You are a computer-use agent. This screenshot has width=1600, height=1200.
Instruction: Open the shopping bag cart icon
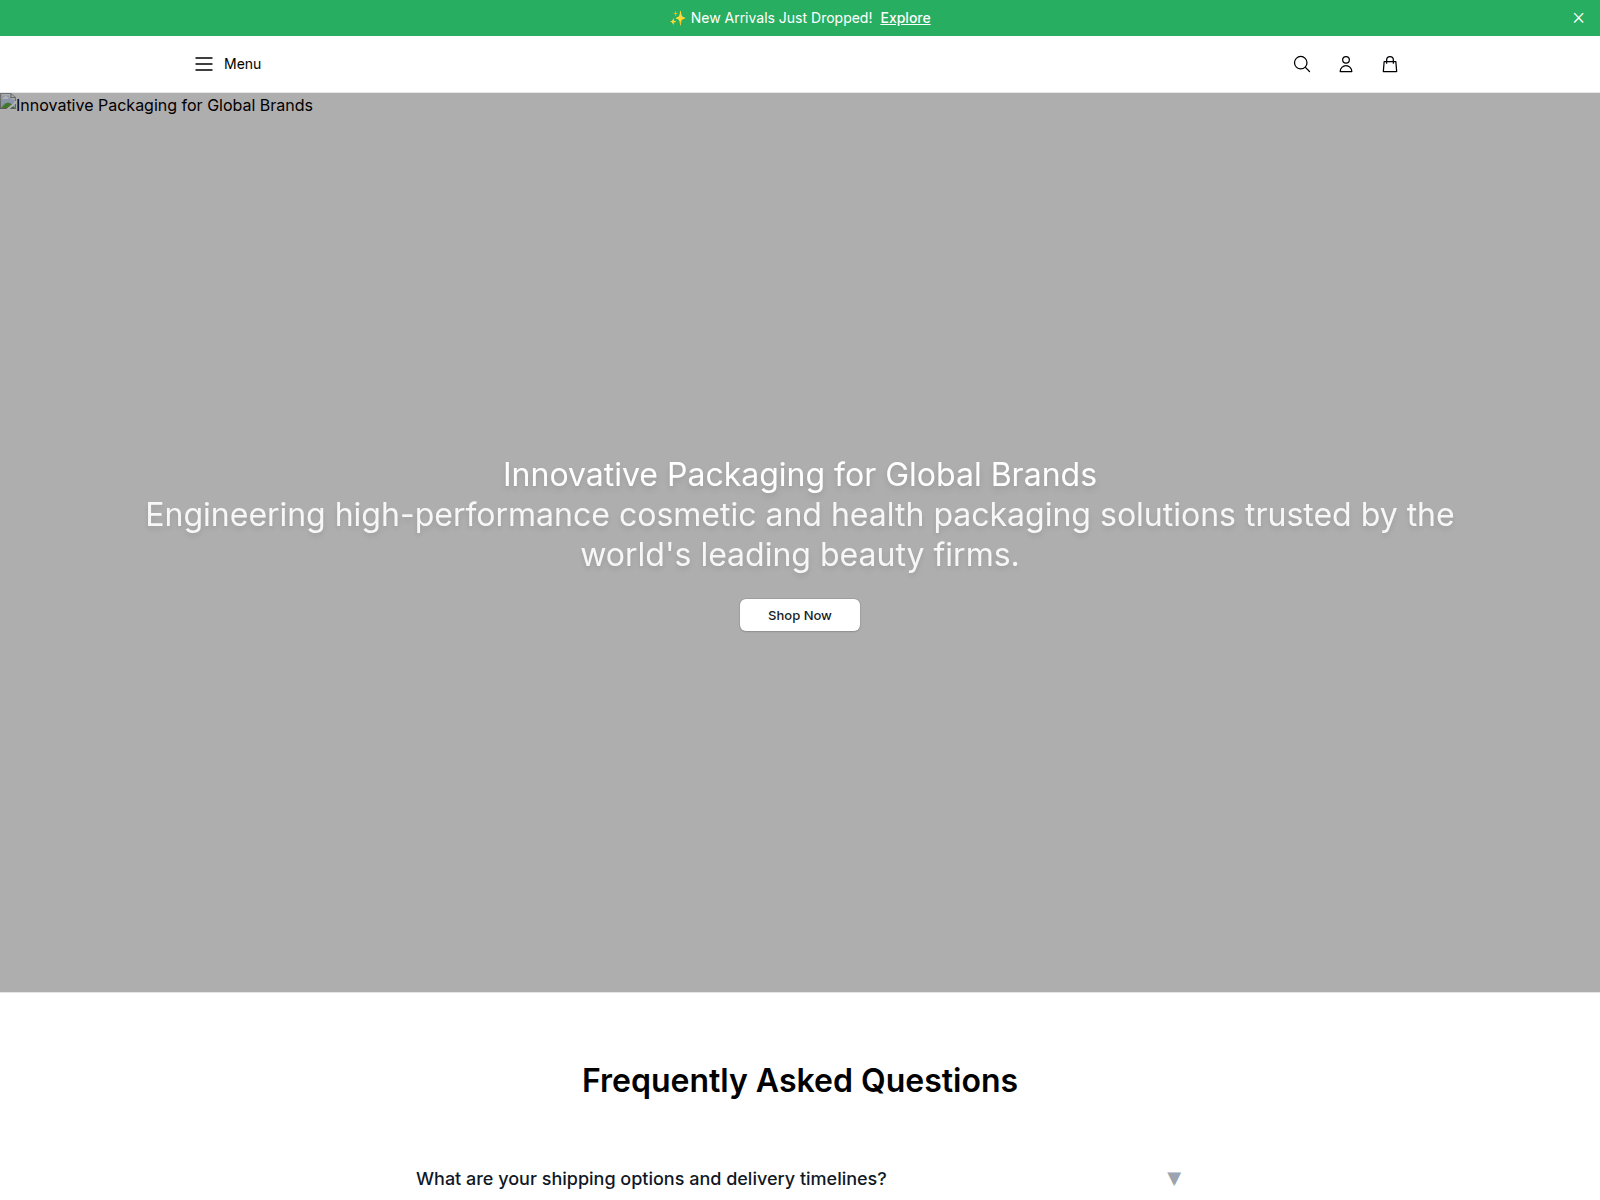point(1390,64)
